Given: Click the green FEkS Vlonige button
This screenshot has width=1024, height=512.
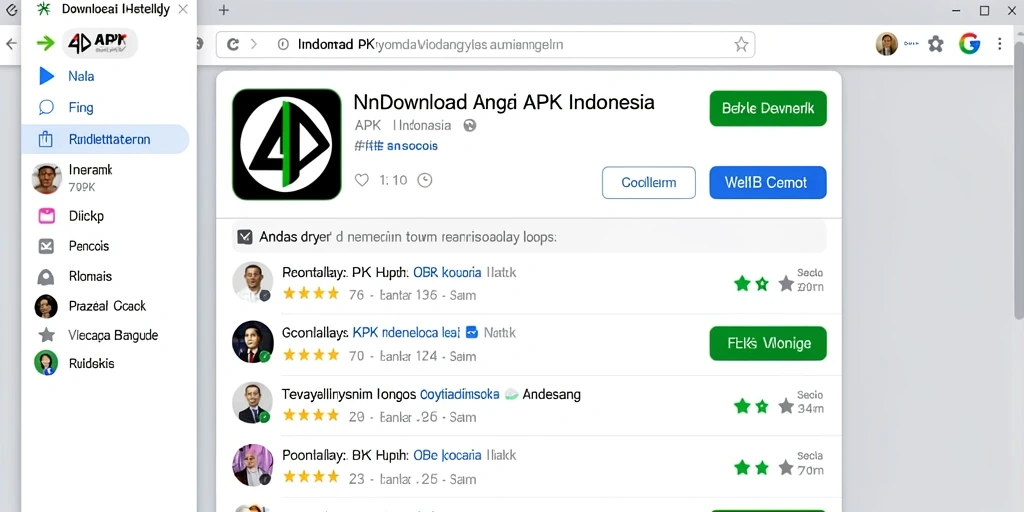Looking at the screenshot, I should pyautogui.click(x=768, y=344).
